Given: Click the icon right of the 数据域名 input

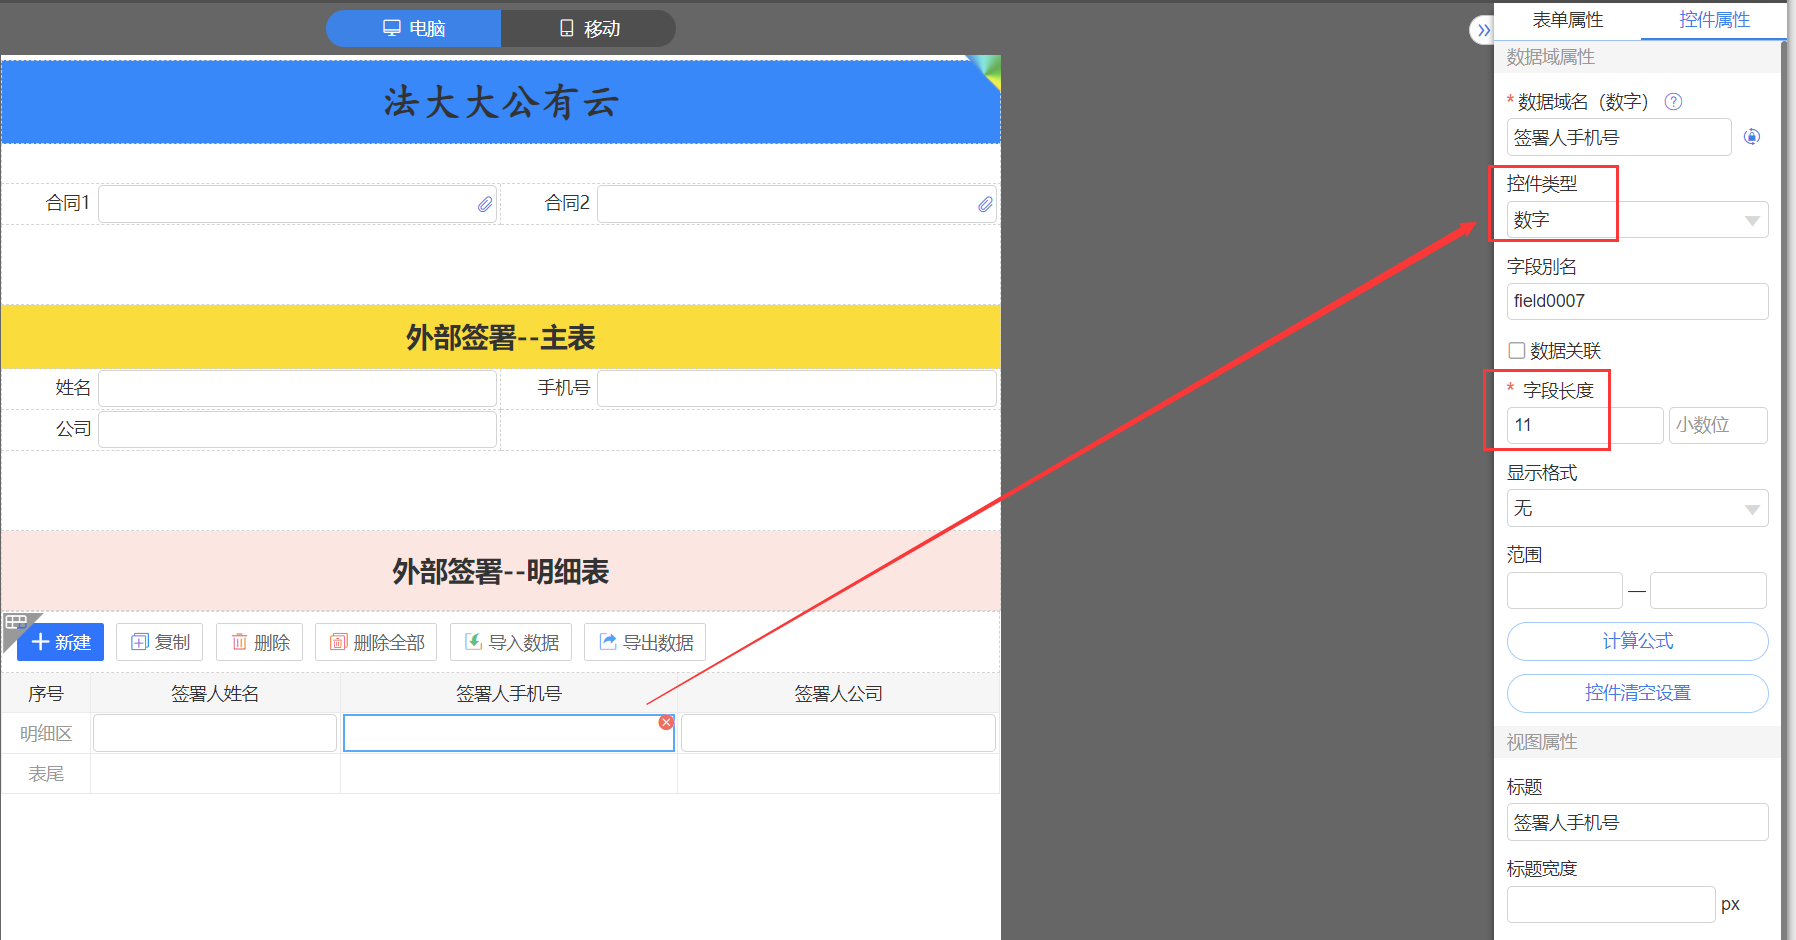Looking at the screenshot, I should (1752, 137).
